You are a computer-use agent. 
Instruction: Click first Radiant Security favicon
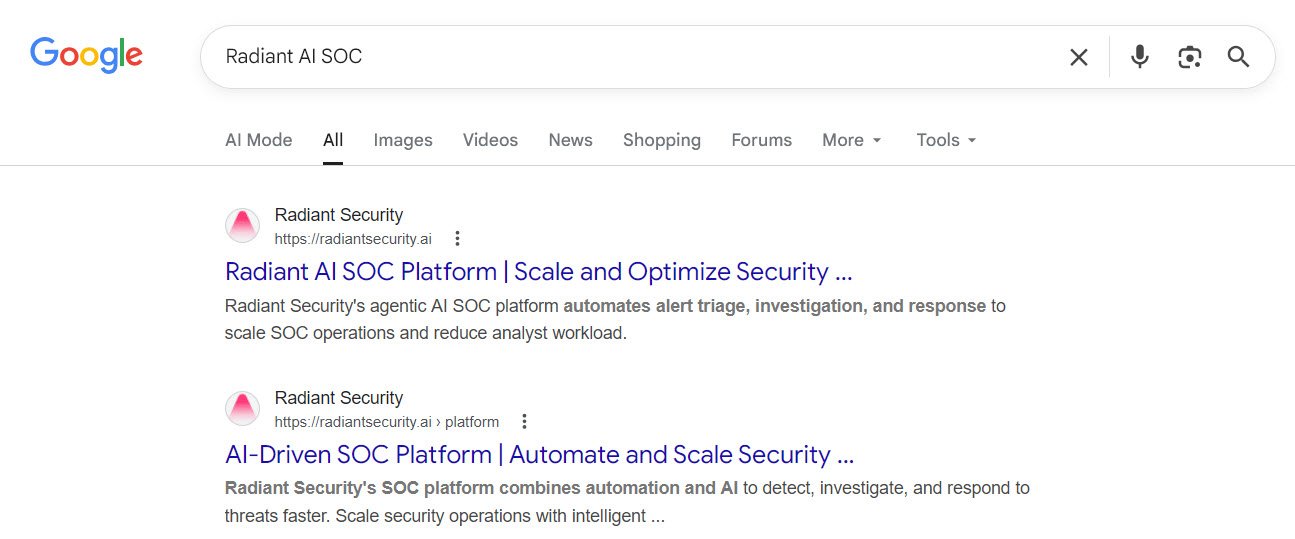[242, 226]
